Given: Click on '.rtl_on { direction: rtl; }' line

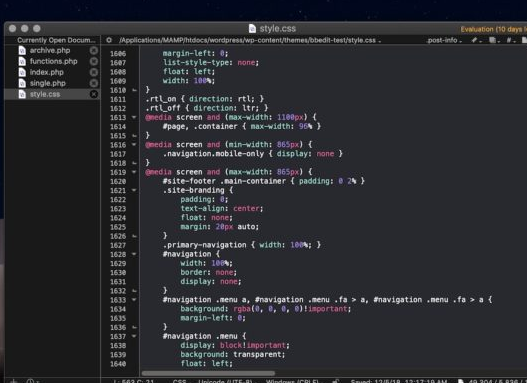Looking at the screenshot, I should [x=205, y=99].
